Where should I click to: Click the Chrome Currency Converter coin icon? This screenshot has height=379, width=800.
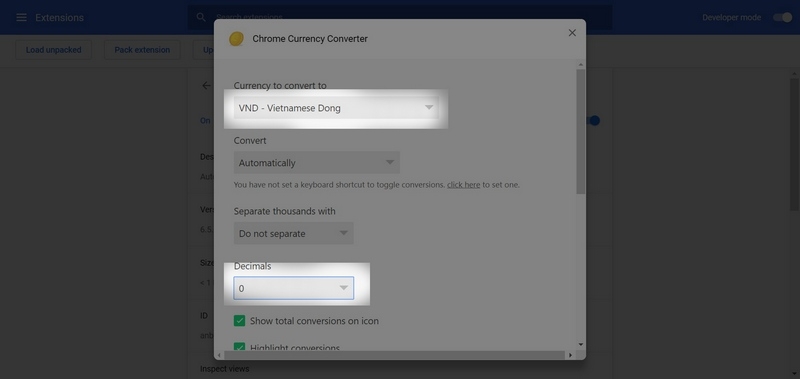pos(236,39)
